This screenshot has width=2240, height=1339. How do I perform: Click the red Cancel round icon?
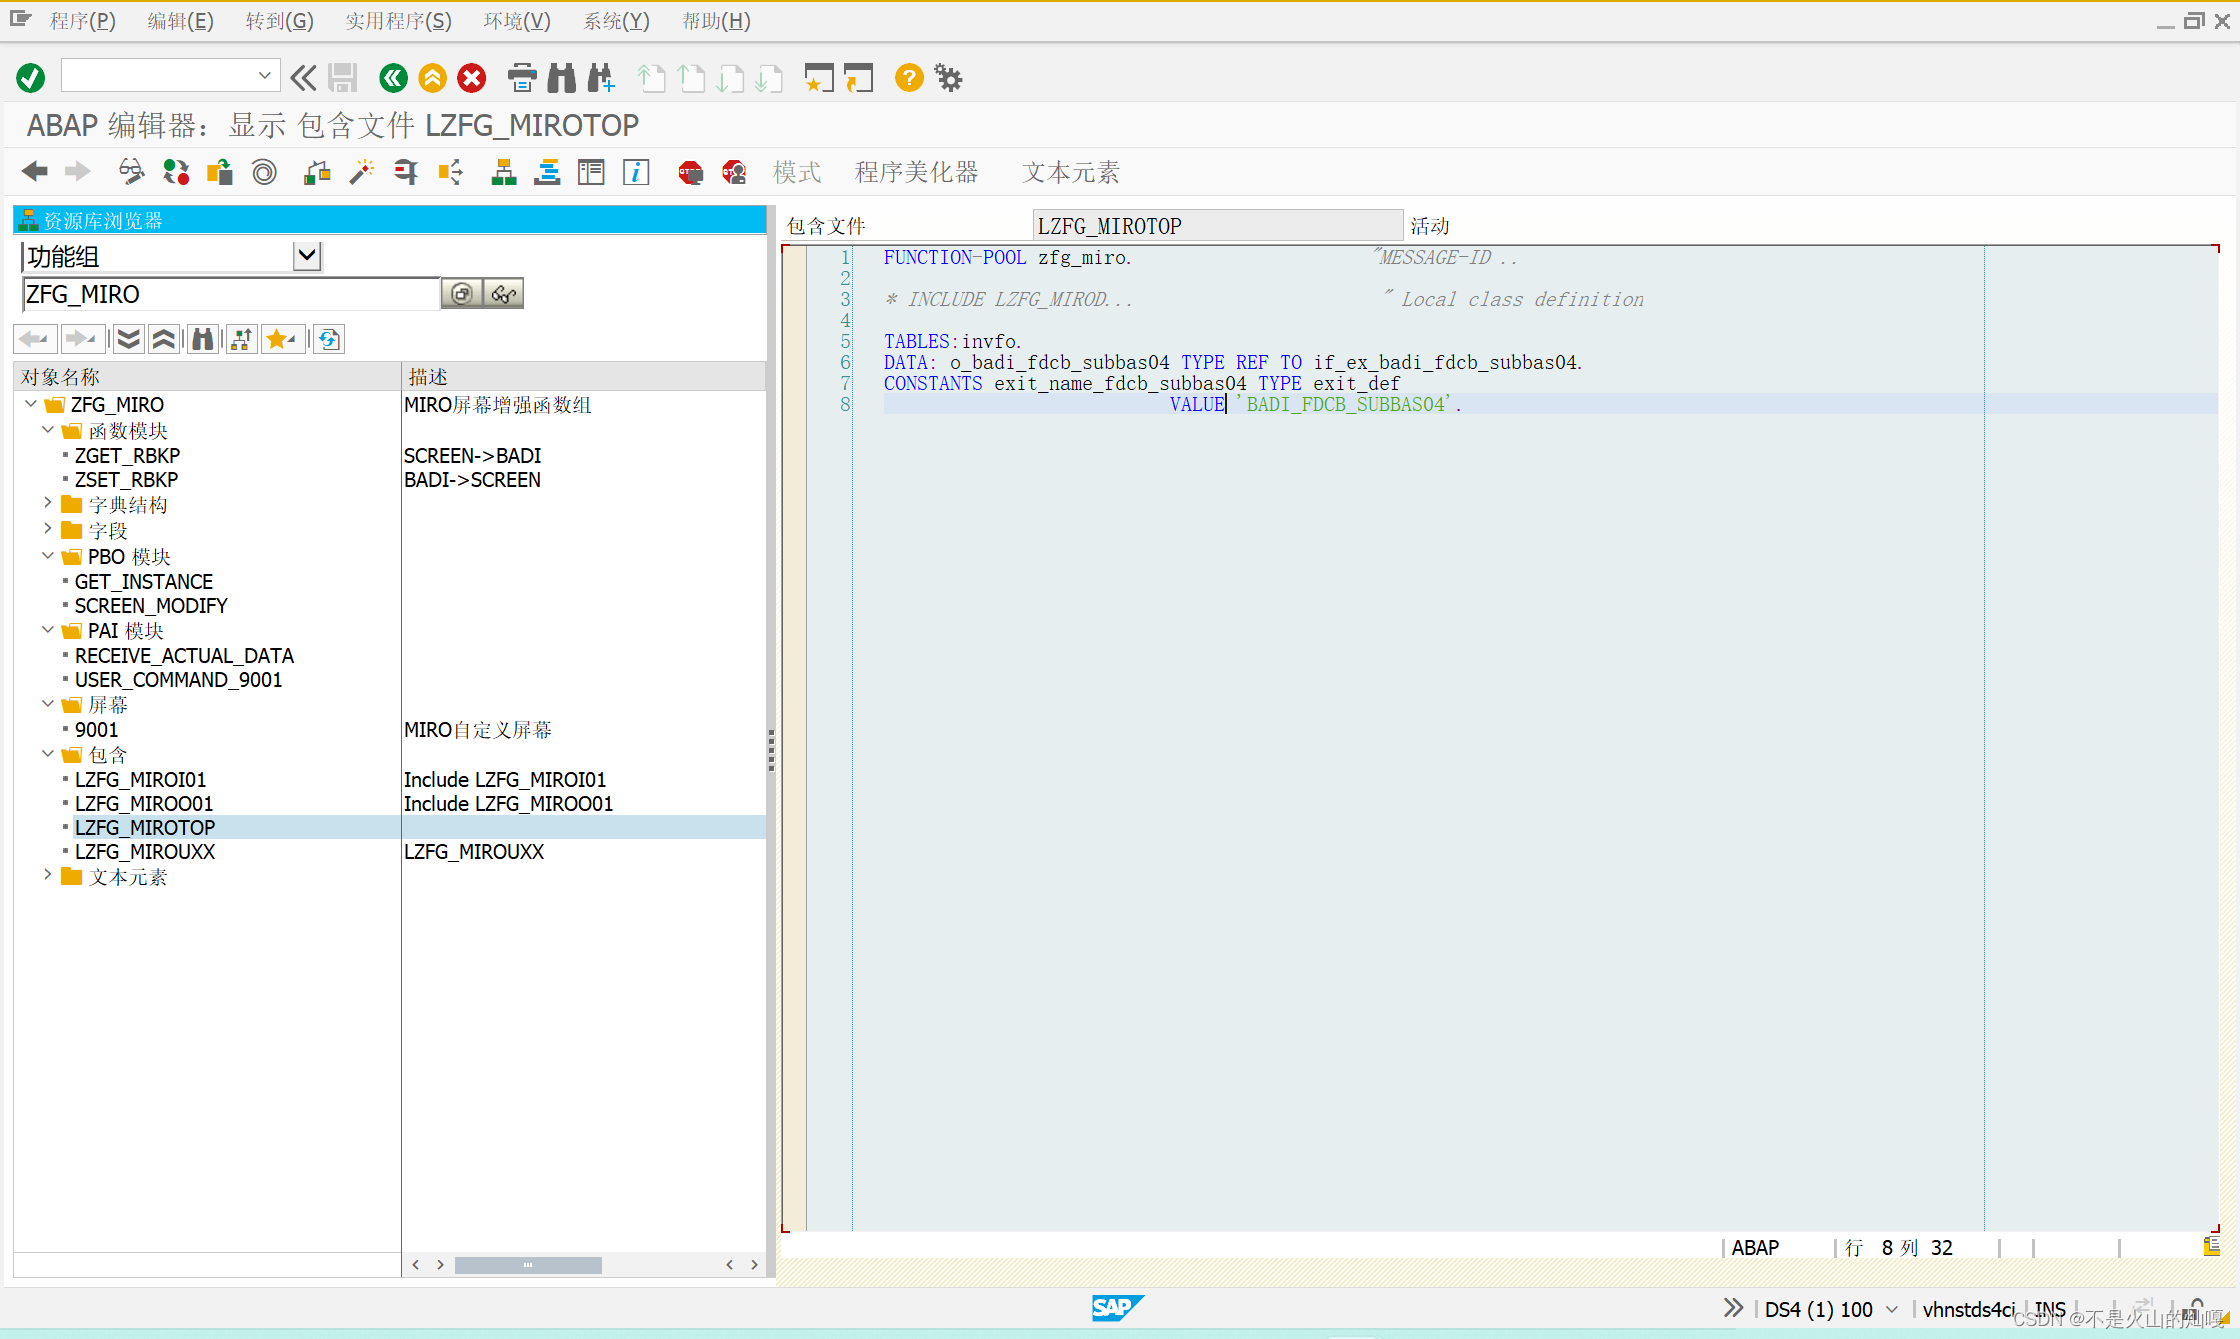pos(472,77)
